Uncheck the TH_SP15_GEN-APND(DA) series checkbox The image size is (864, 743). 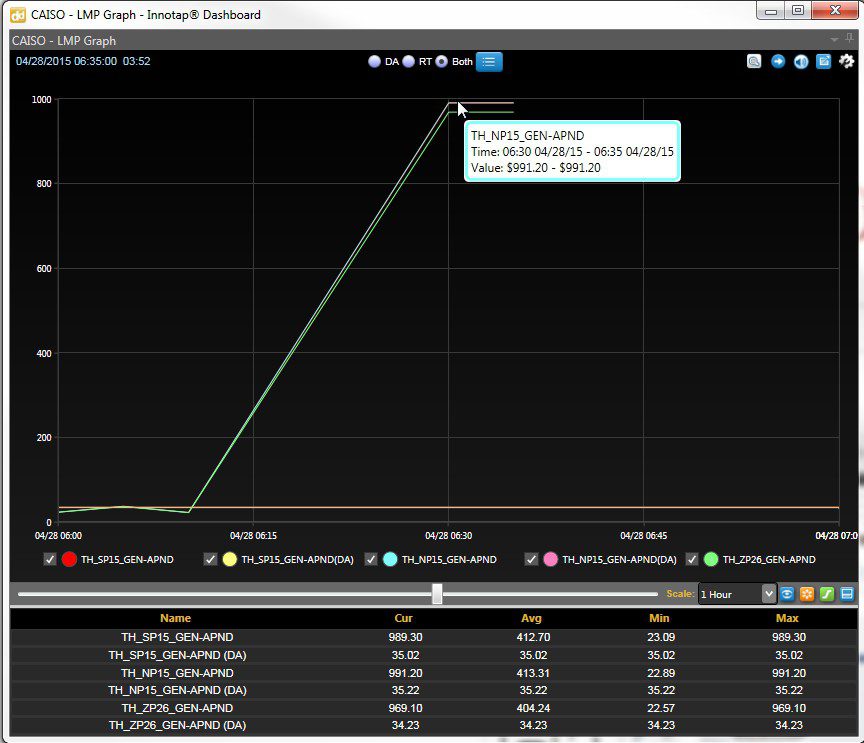click(210, 559)
